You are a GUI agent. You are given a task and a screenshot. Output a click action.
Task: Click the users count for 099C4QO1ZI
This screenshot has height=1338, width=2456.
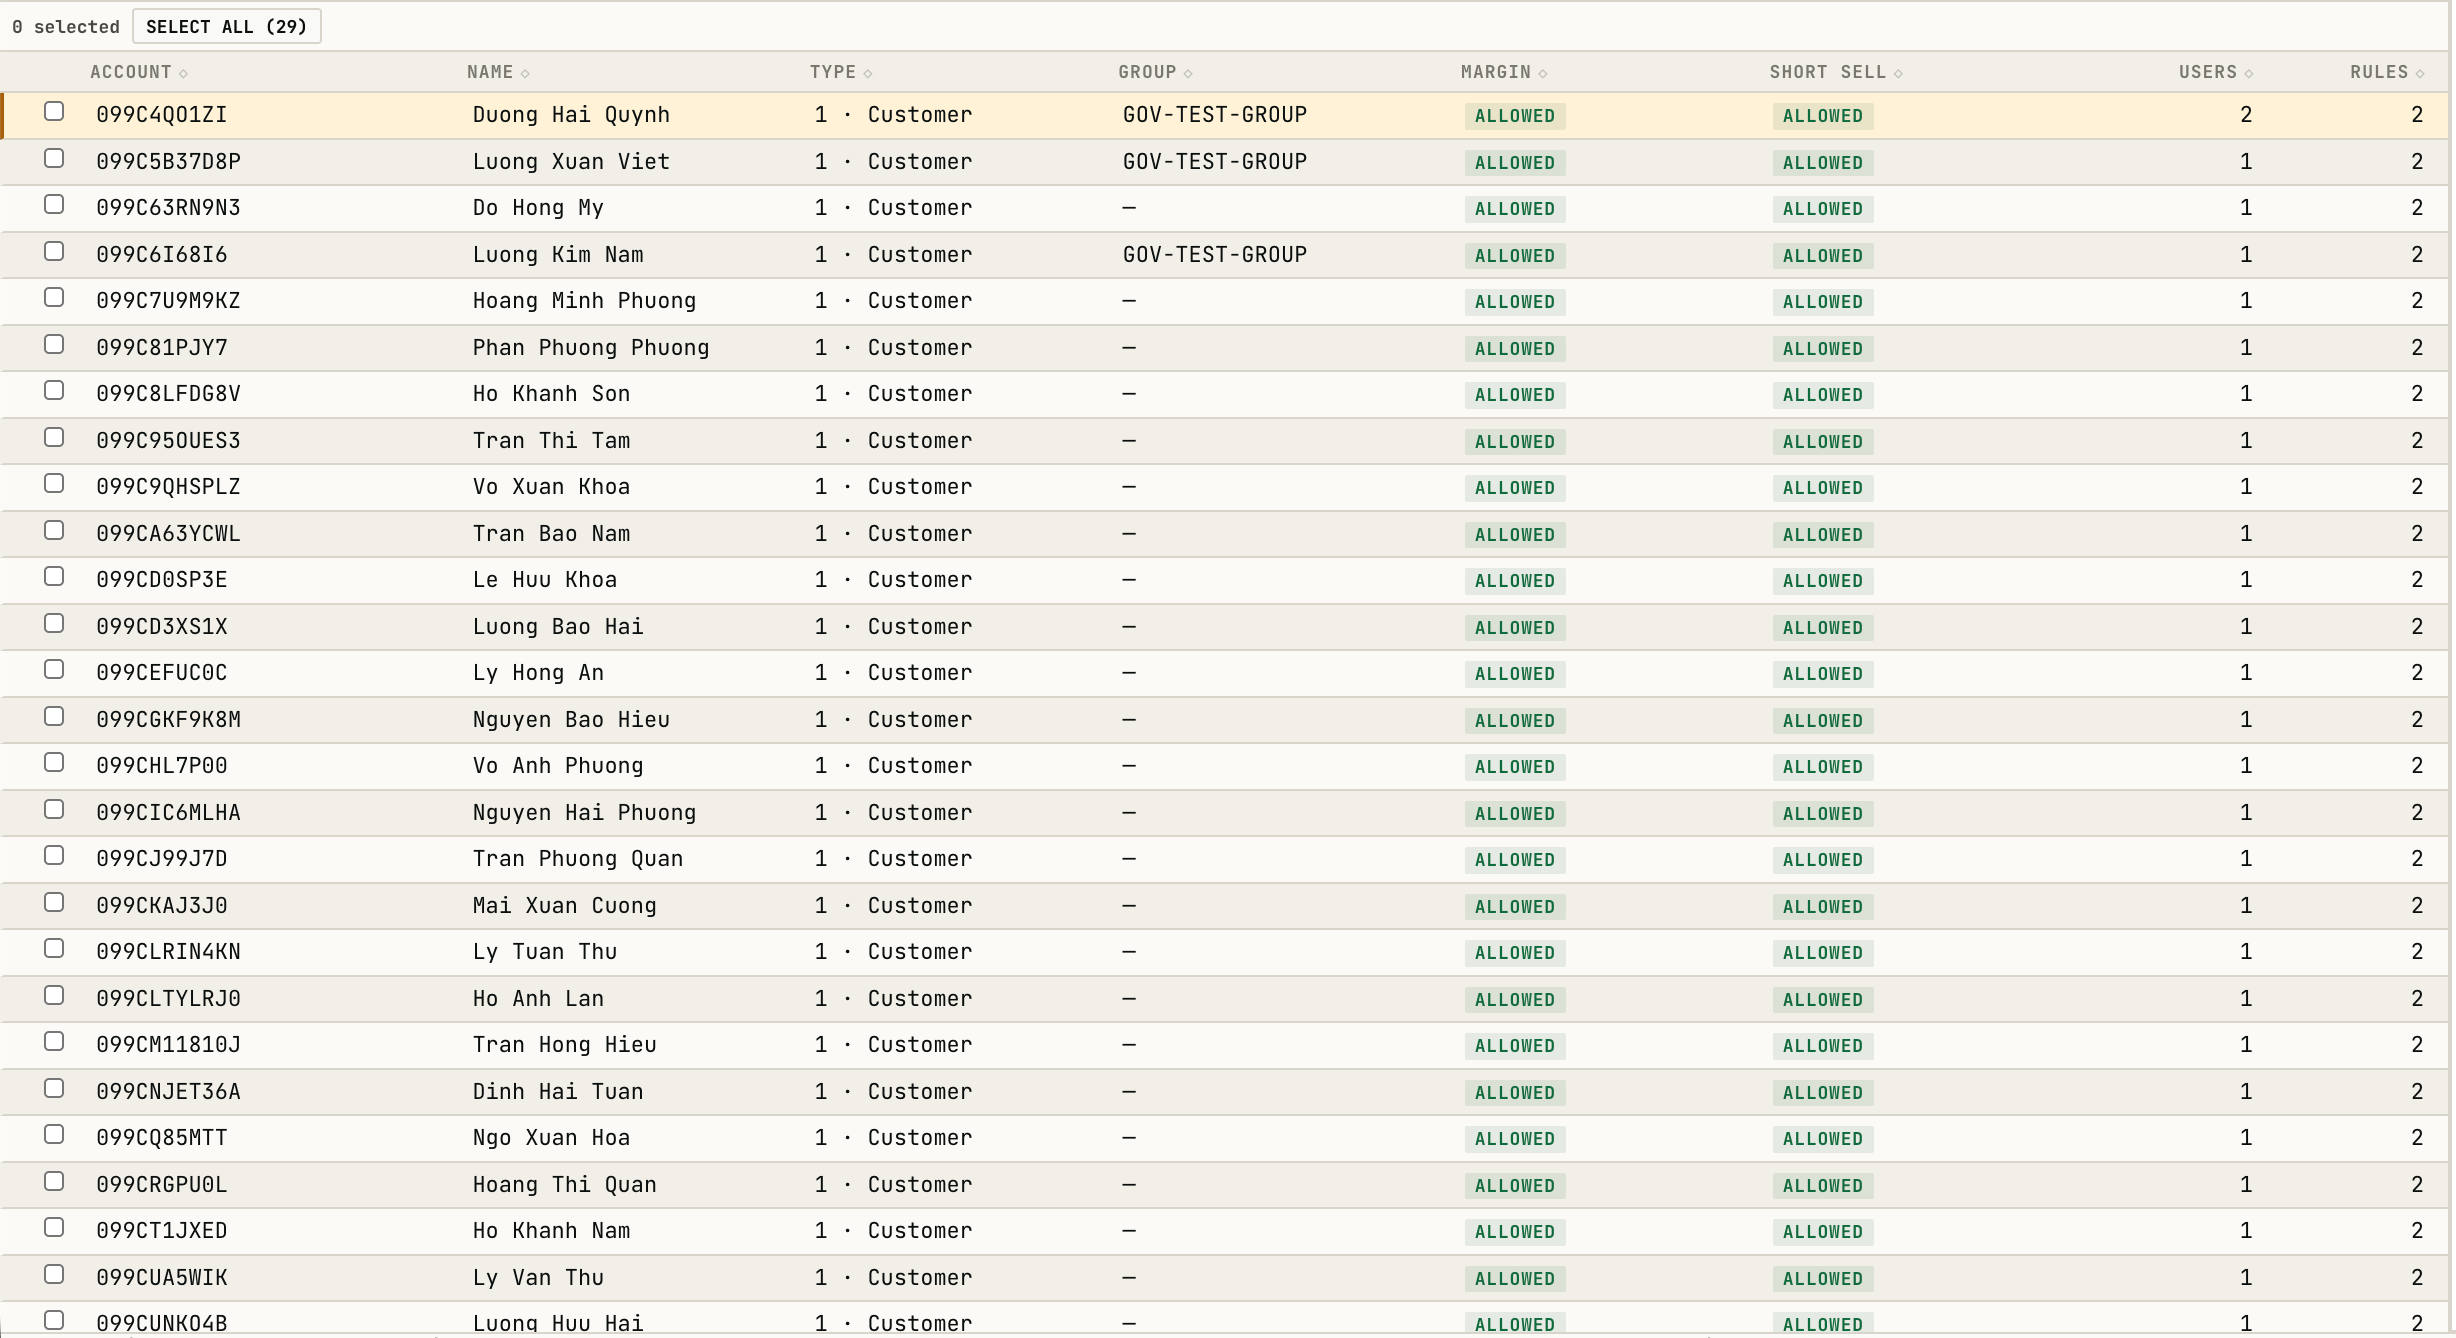(x=2246, y=115)
